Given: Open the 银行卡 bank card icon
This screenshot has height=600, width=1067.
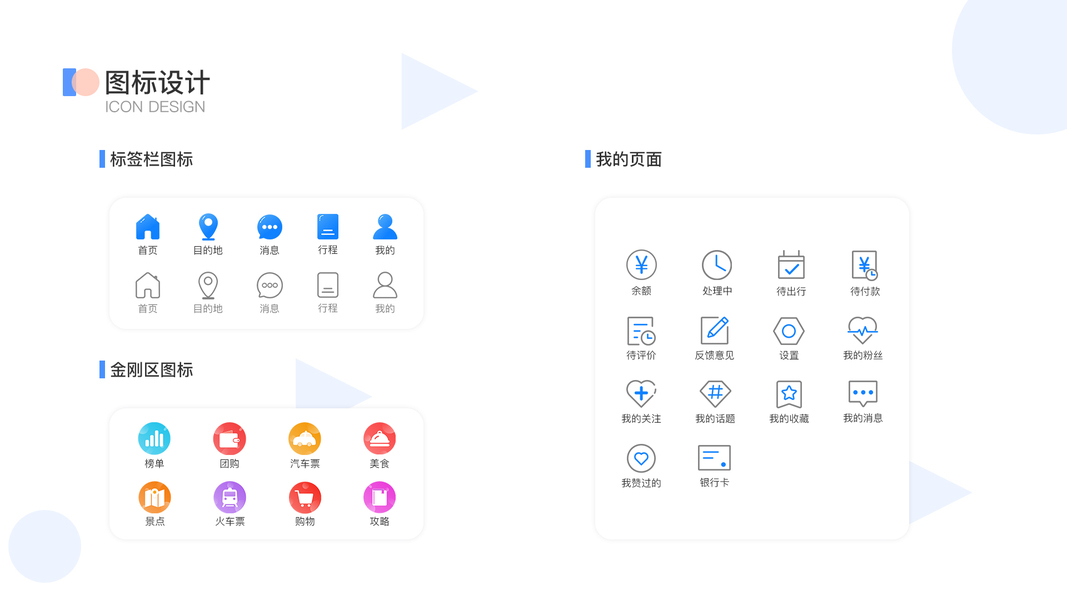Looking at the screenshot, I should 715,458.
